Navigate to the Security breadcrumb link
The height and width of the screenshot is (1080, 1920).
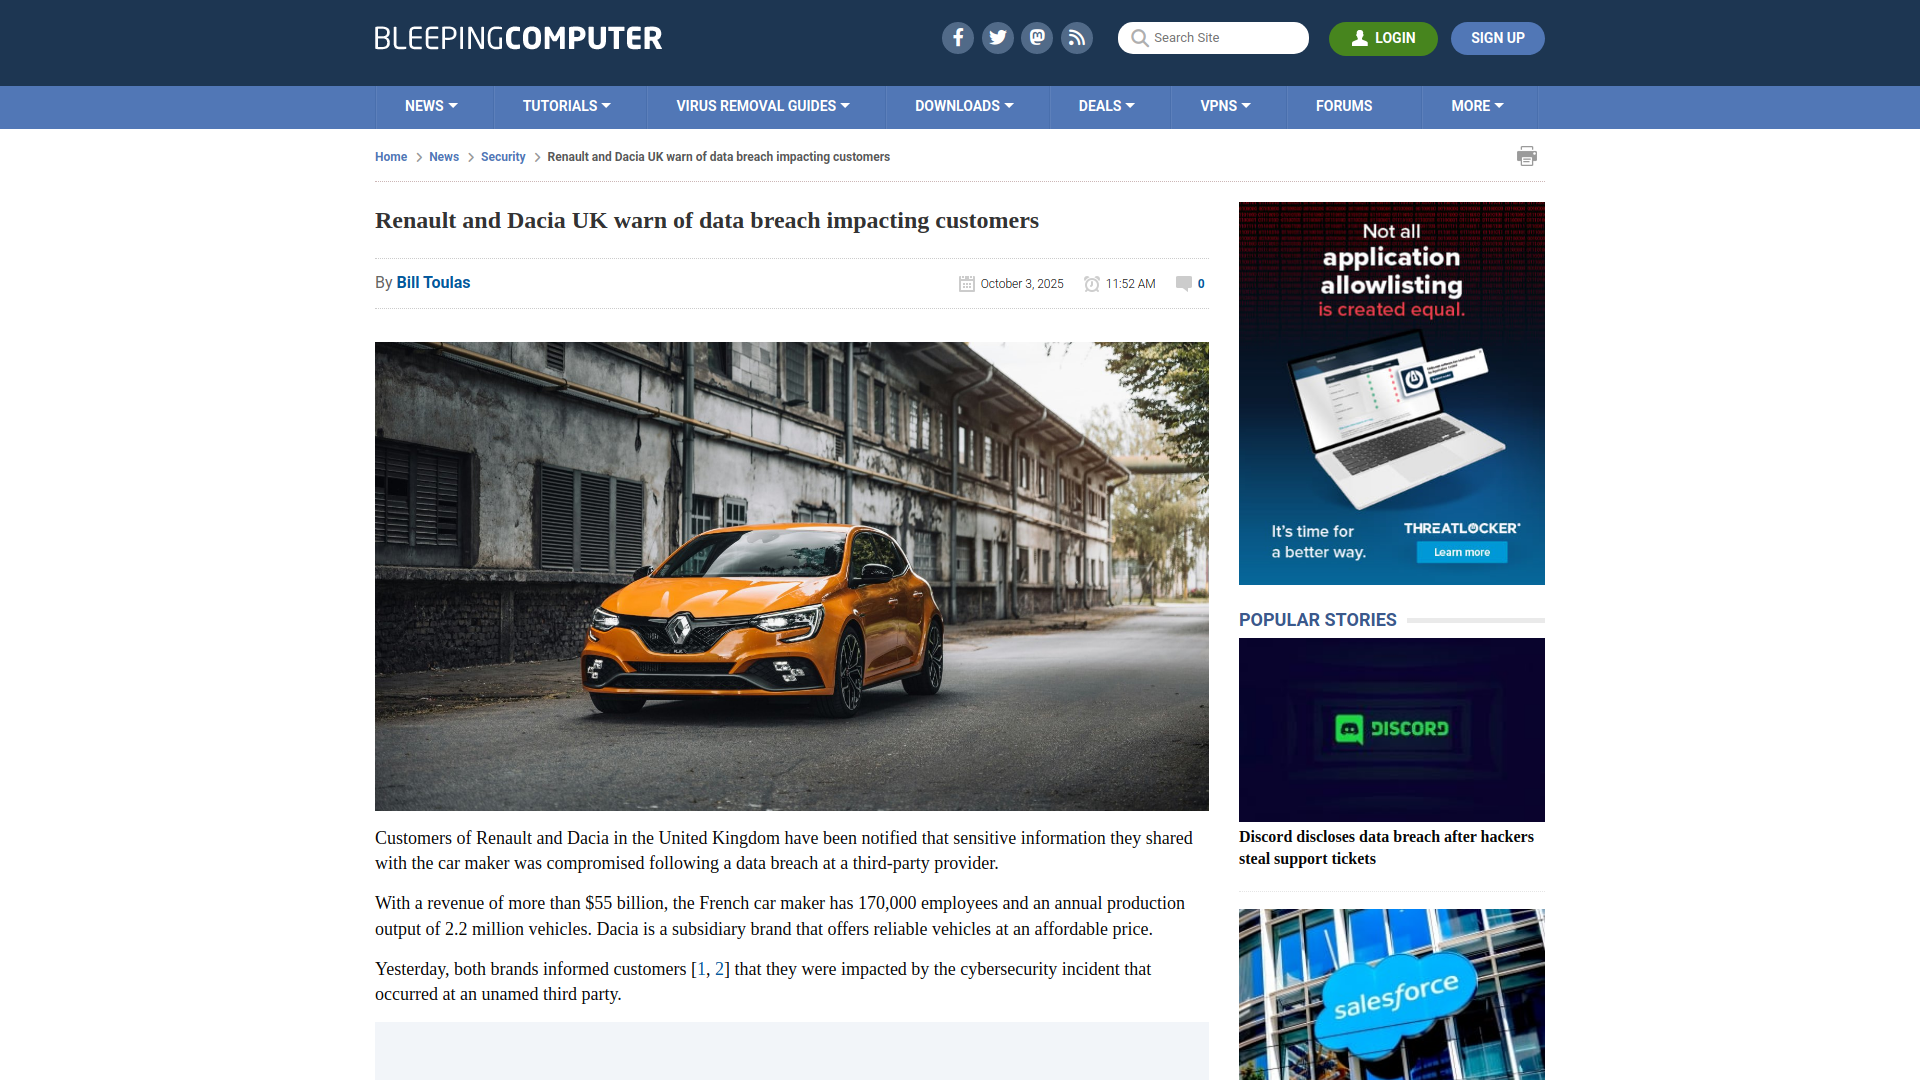click(x=503, y=157)
